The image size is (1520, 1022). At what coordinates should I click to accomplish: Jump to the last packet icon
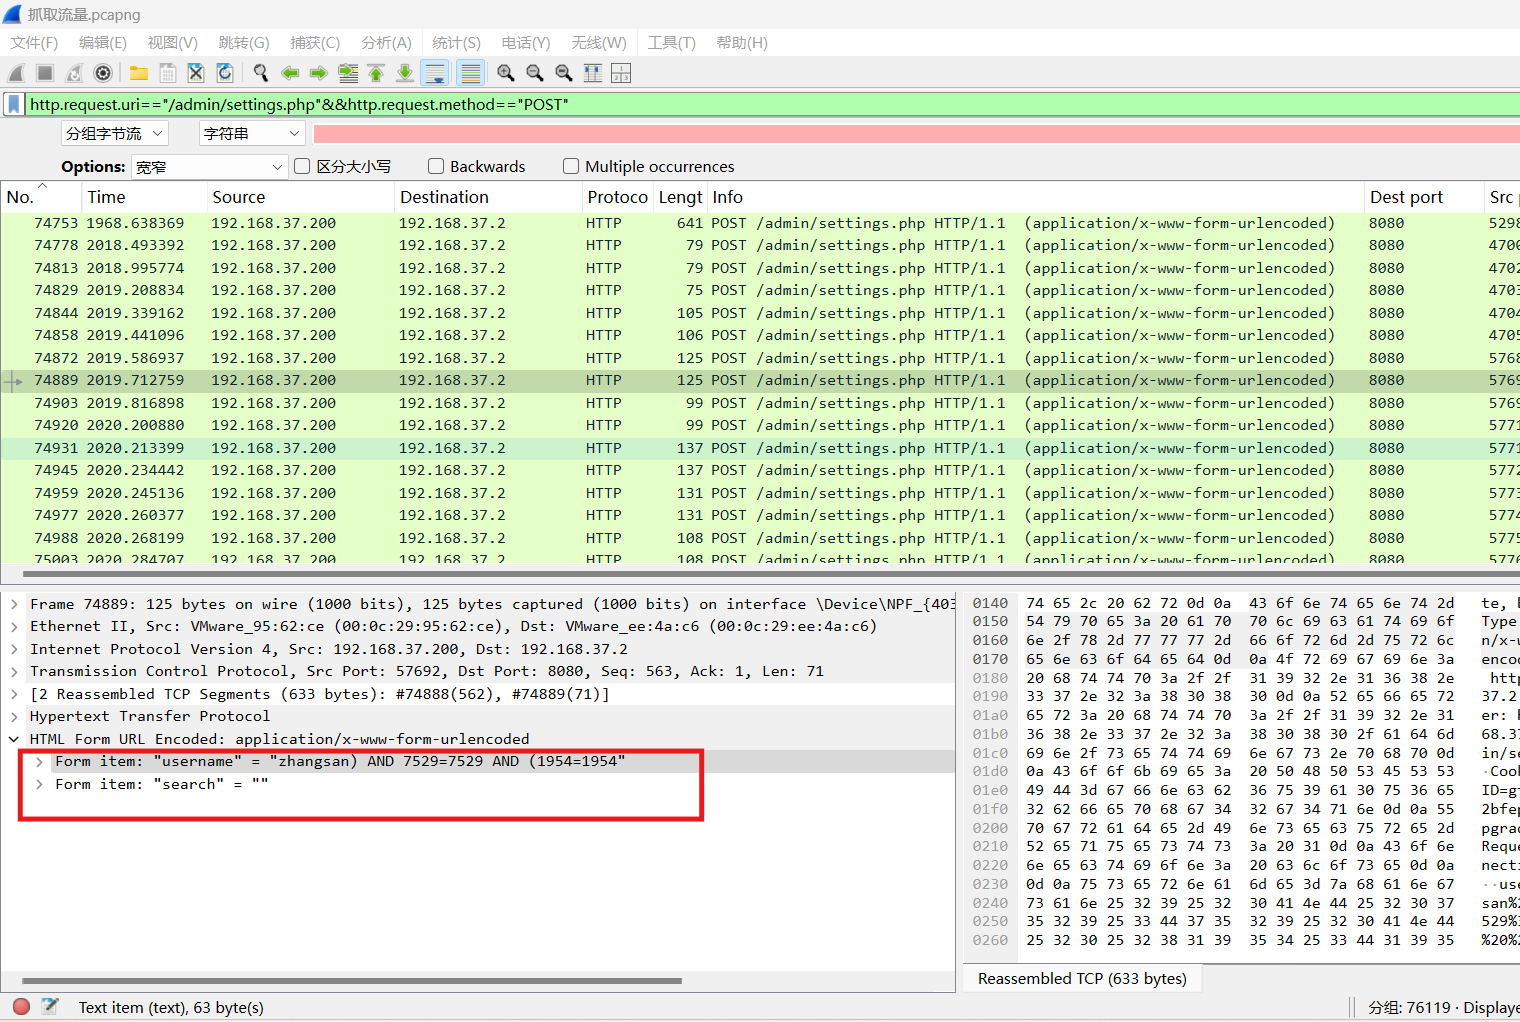(x=406, y=73)
